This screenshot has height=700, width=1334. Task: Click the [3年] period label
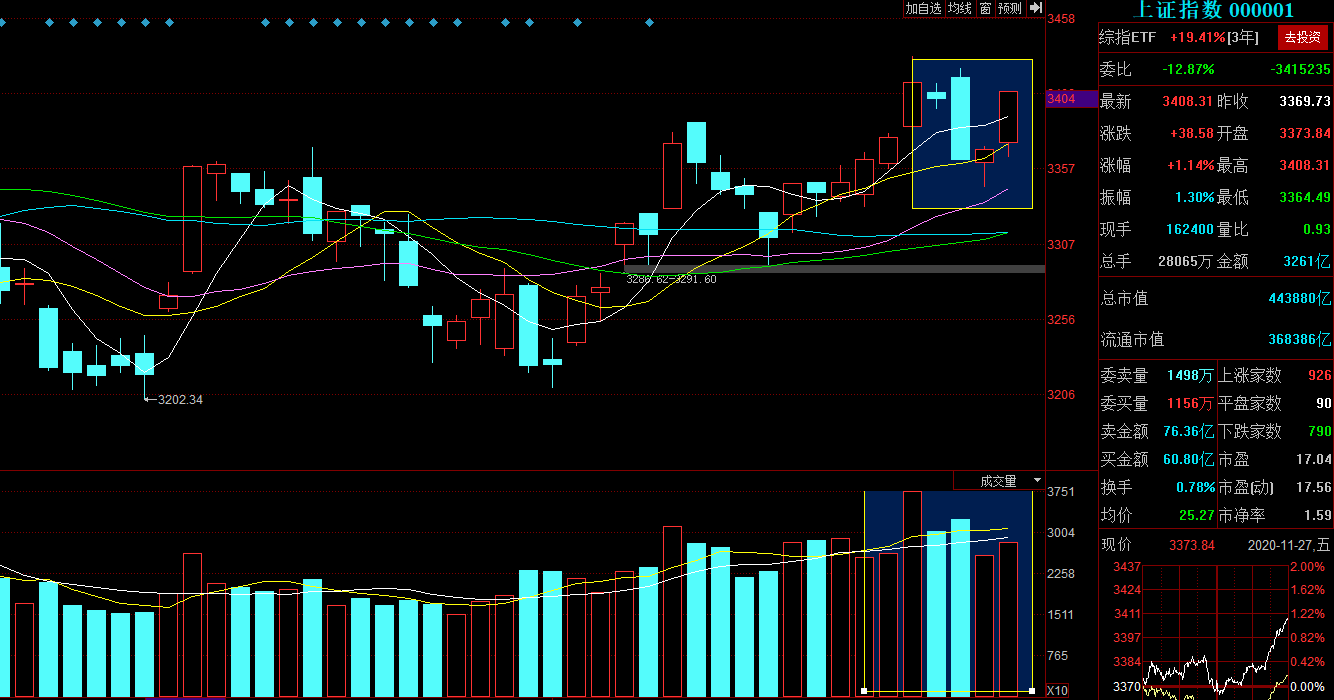coord(1243,37)
